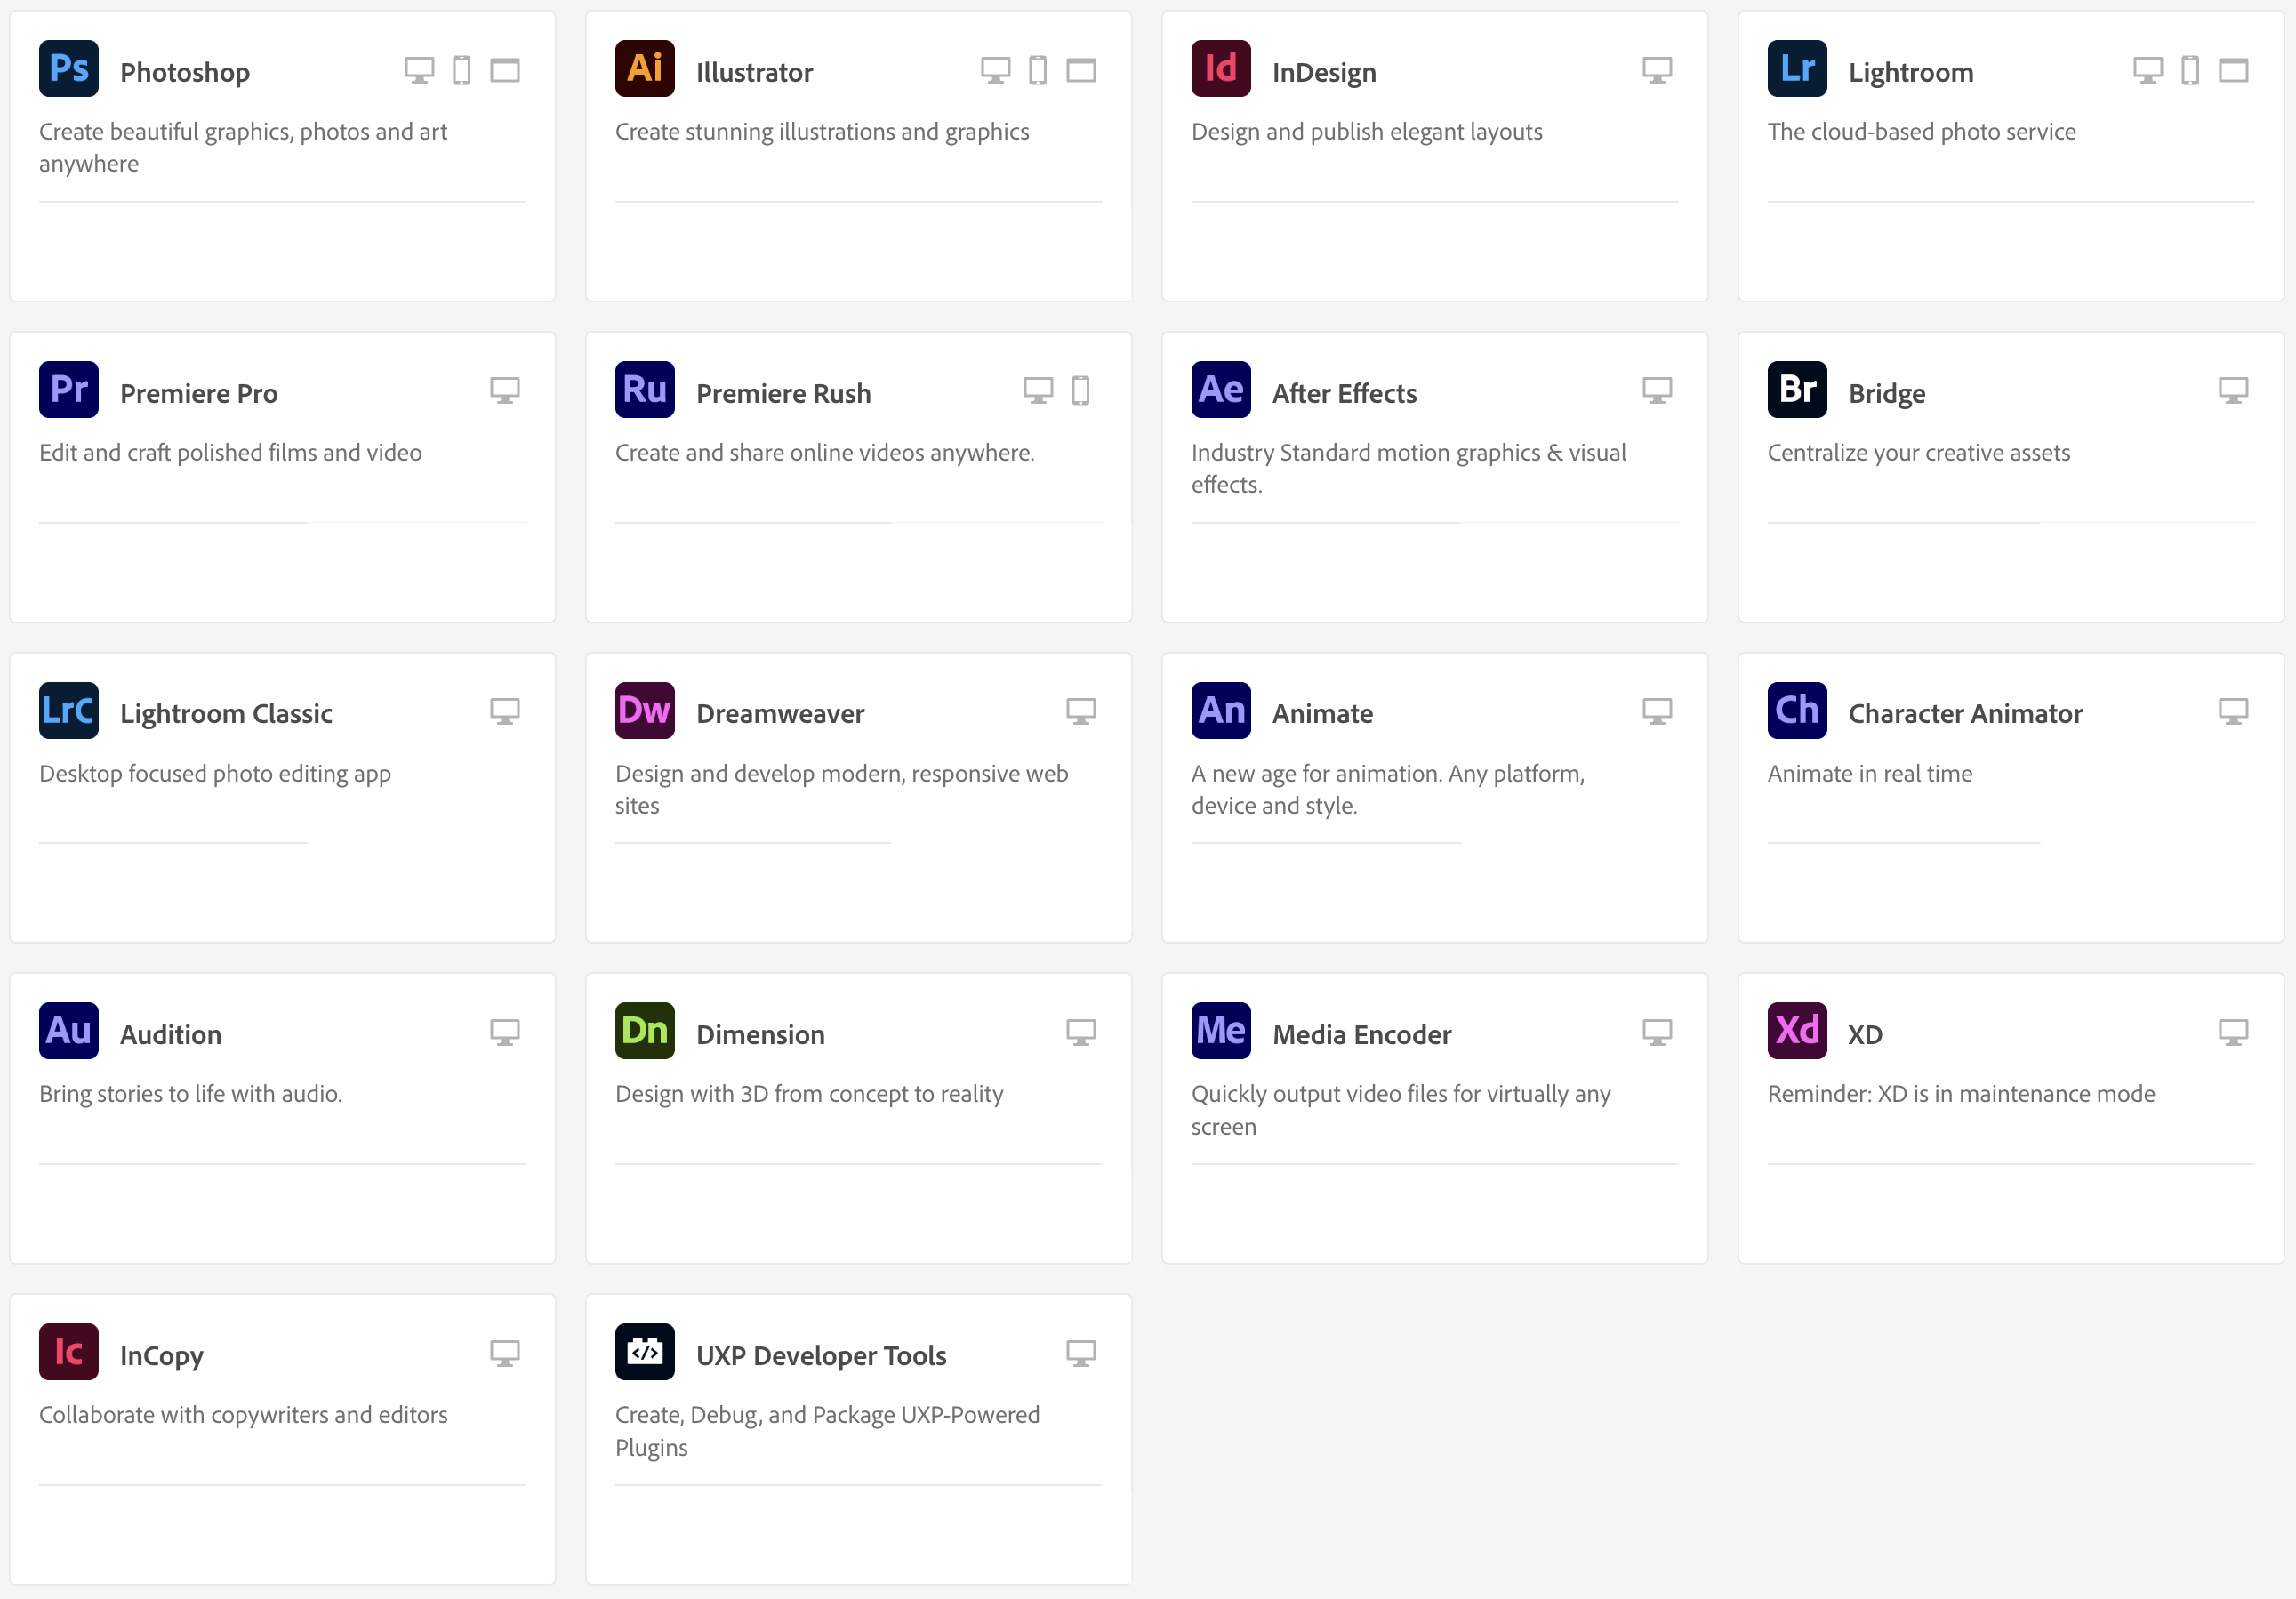Click the Illustrator Ai app icon
The image size is (2296, 1599).
(645, 69)
